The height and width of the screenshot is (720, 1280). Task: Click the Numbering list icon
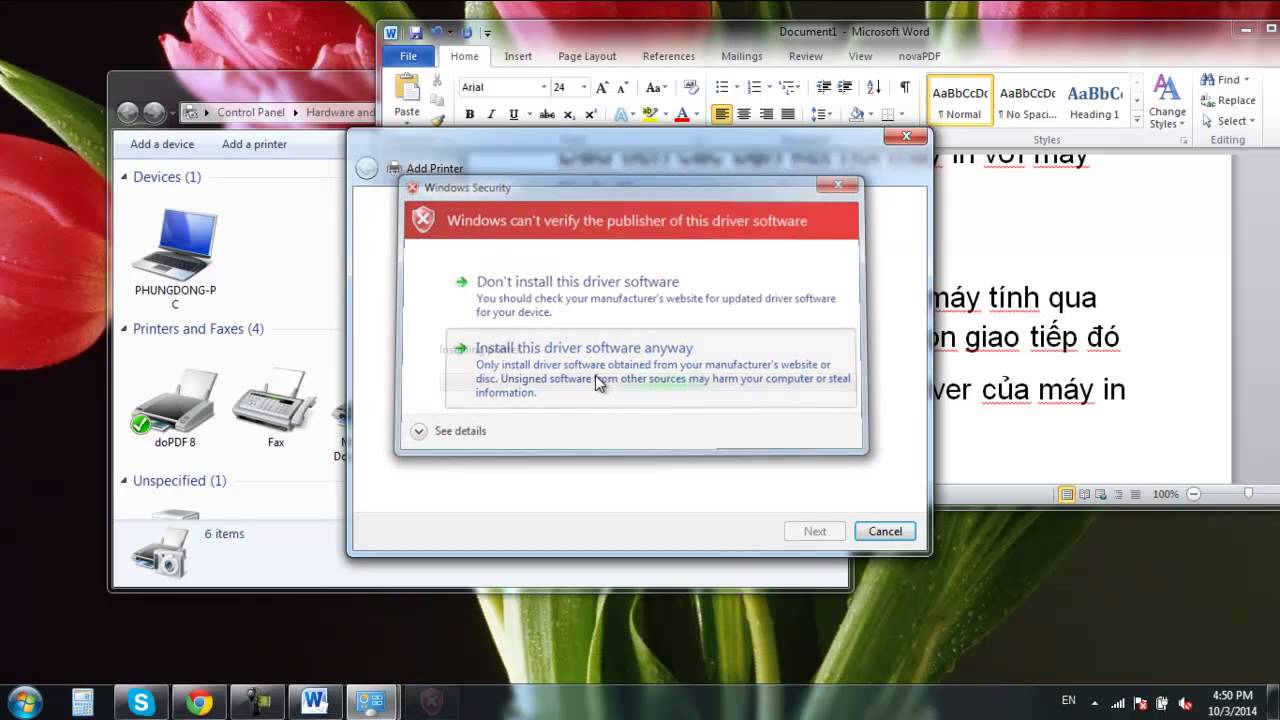[755, 87]
